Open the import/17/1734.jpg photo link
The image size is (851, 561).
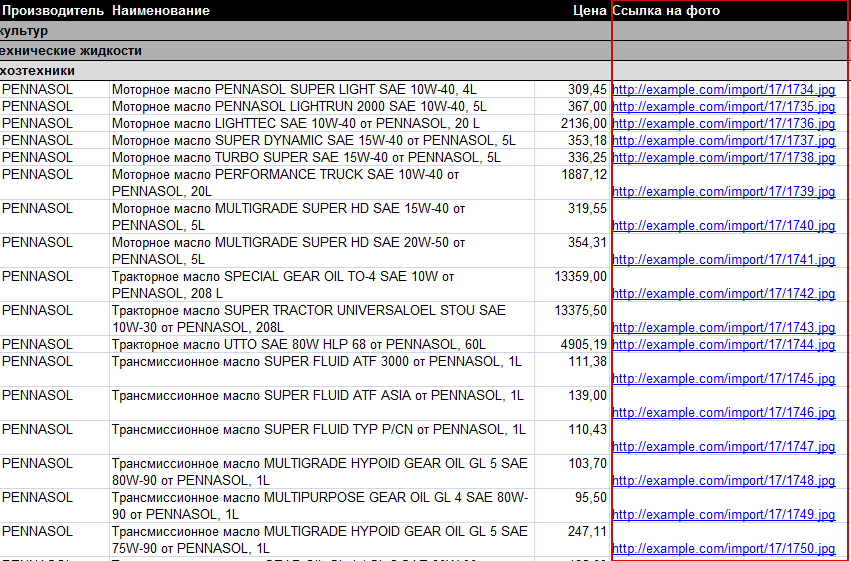tap(723, 90)
